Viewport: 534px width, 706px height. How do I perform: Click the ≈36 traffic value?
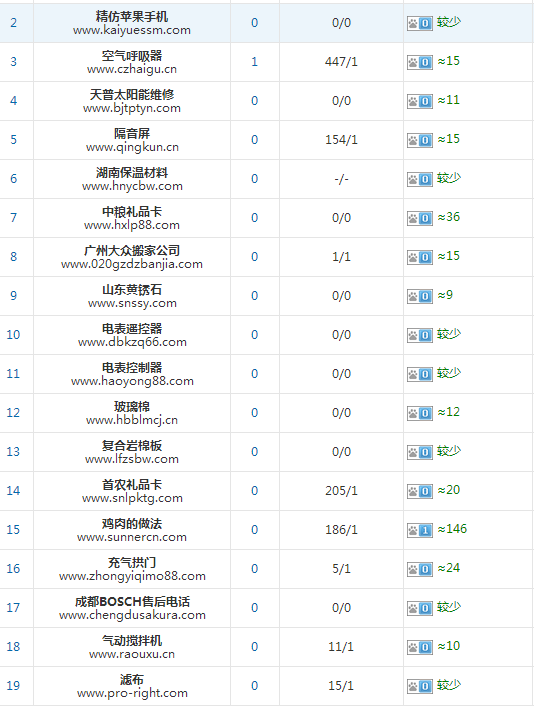click(x=448, y=217)
